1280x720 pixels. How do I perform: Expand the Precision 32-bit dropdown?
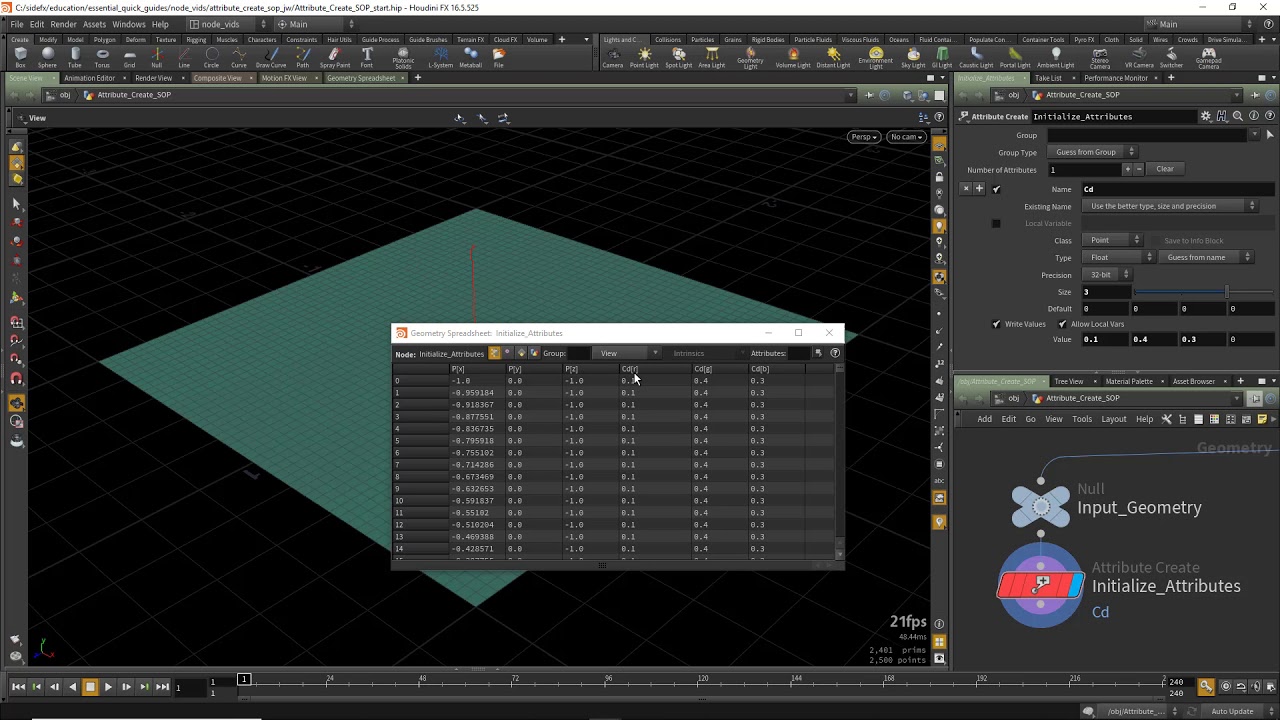[1108, 274]
